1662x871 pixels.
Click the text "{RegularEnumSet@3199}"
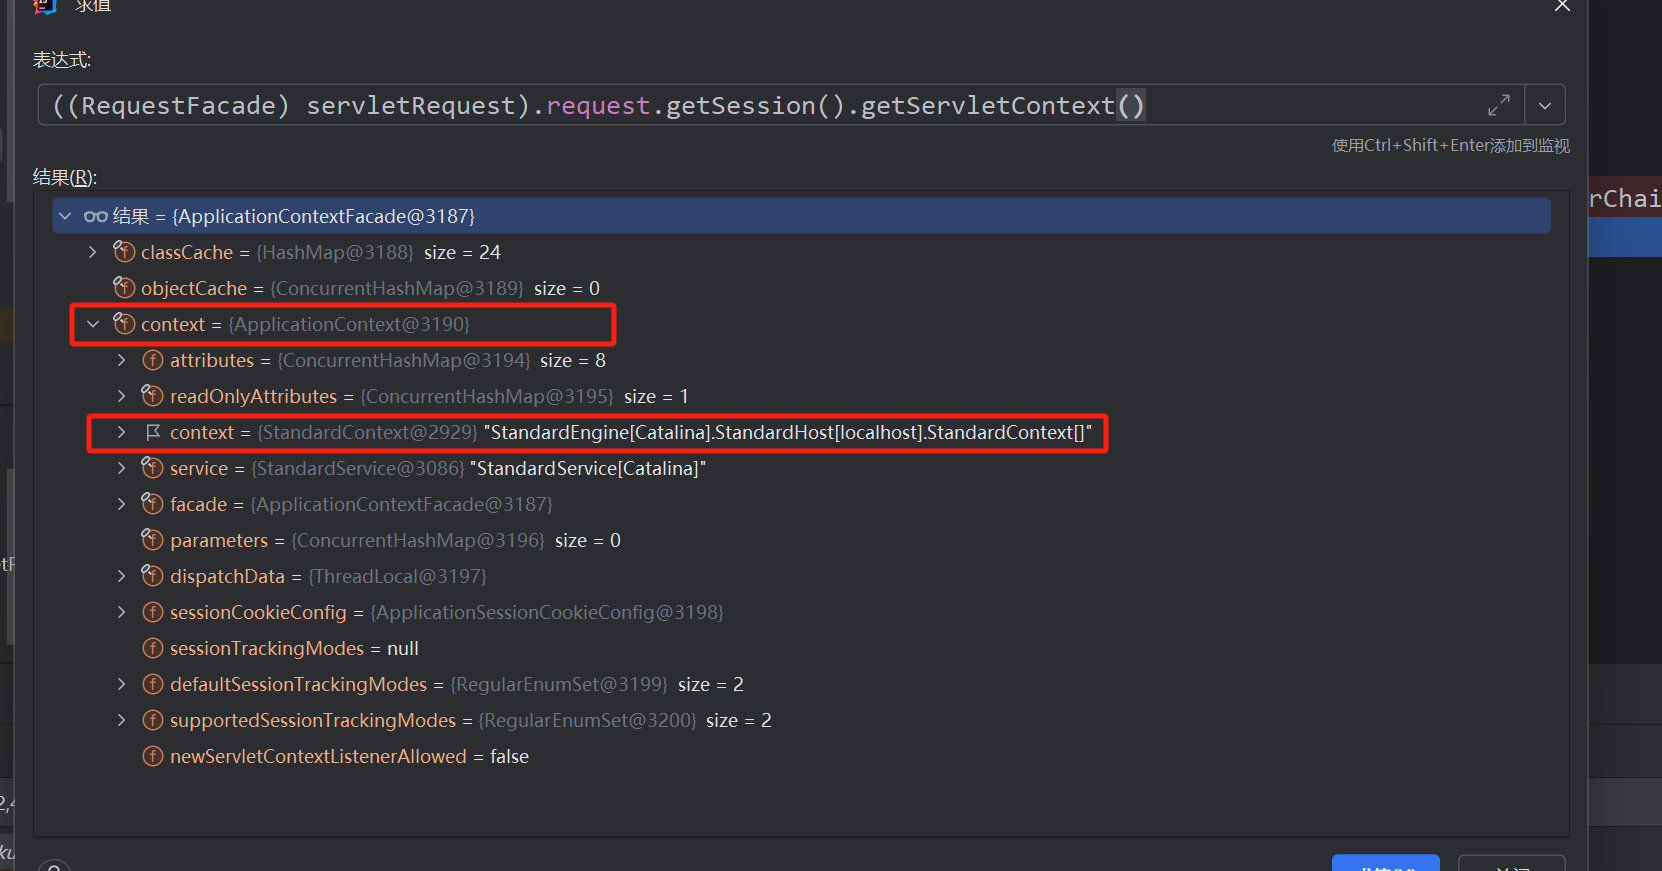(559, 684)
